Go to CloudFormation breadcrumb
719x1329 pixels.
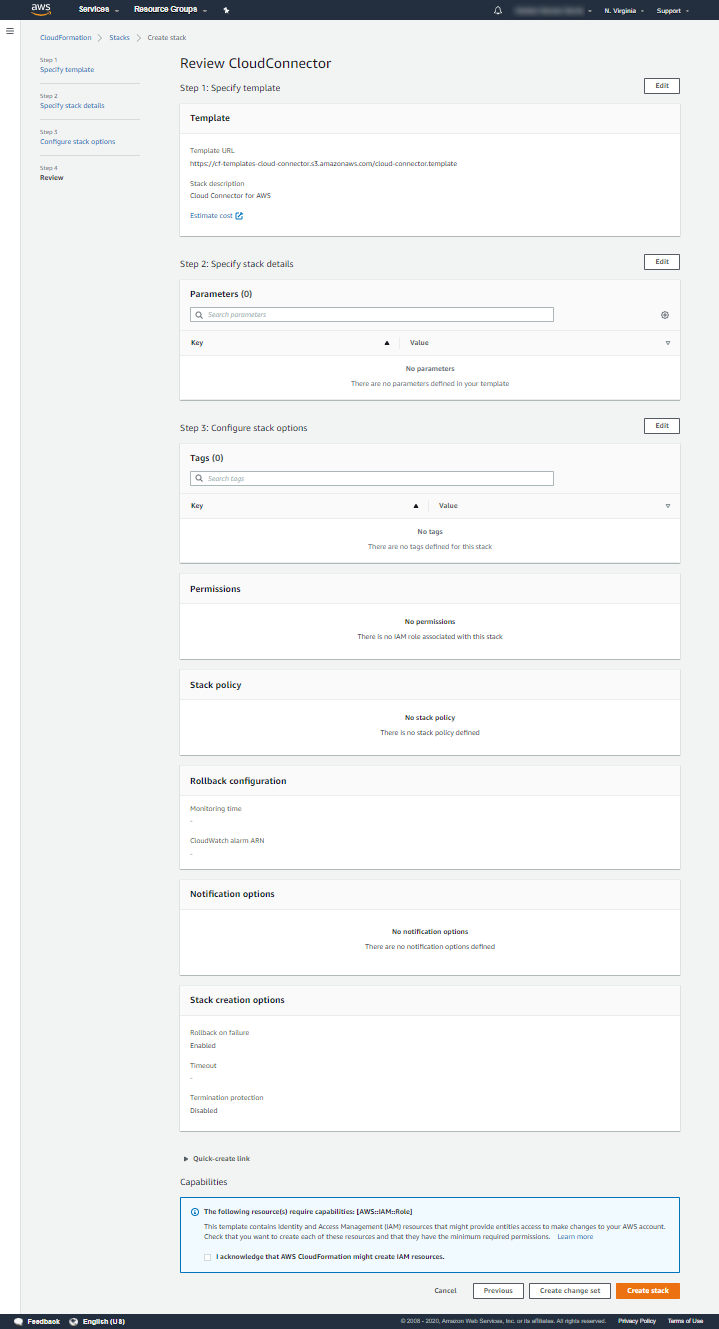tap(65, 37)
